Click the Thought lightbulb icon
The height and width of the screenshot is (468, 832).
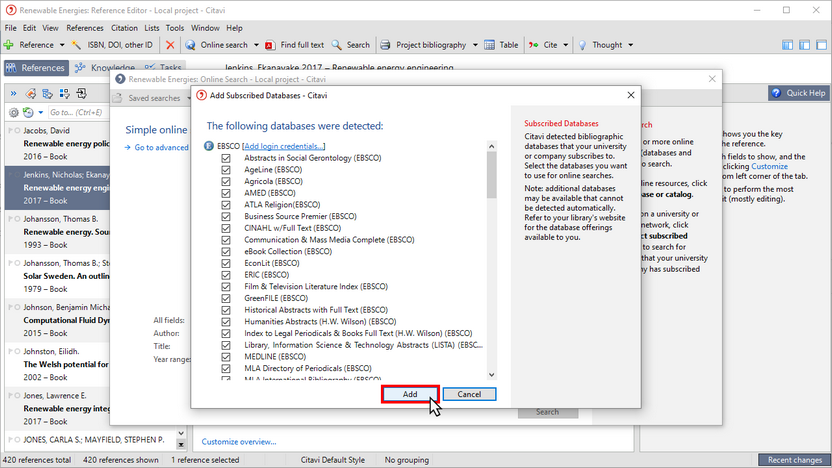(582, 45)
